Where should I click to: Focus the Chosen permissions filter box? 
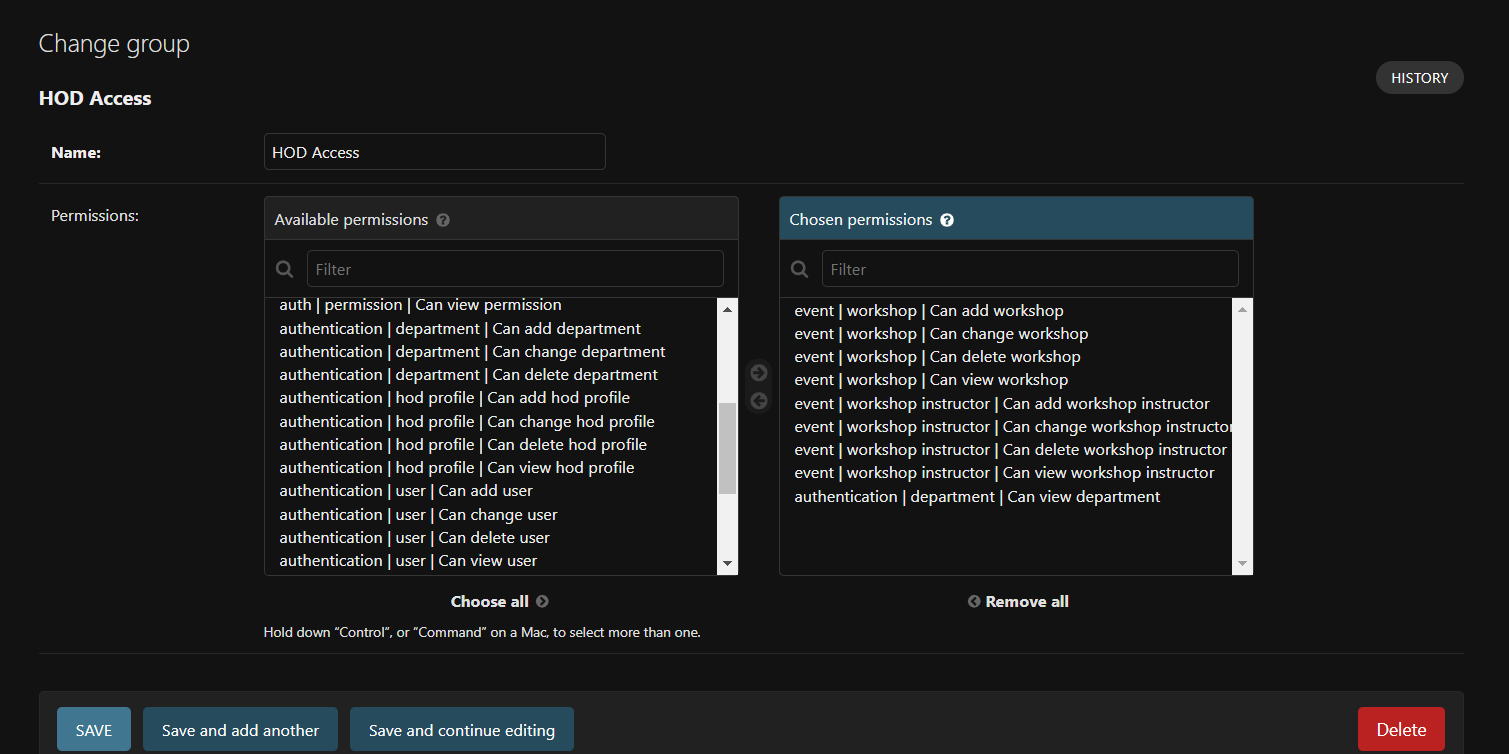(1030, 269)
